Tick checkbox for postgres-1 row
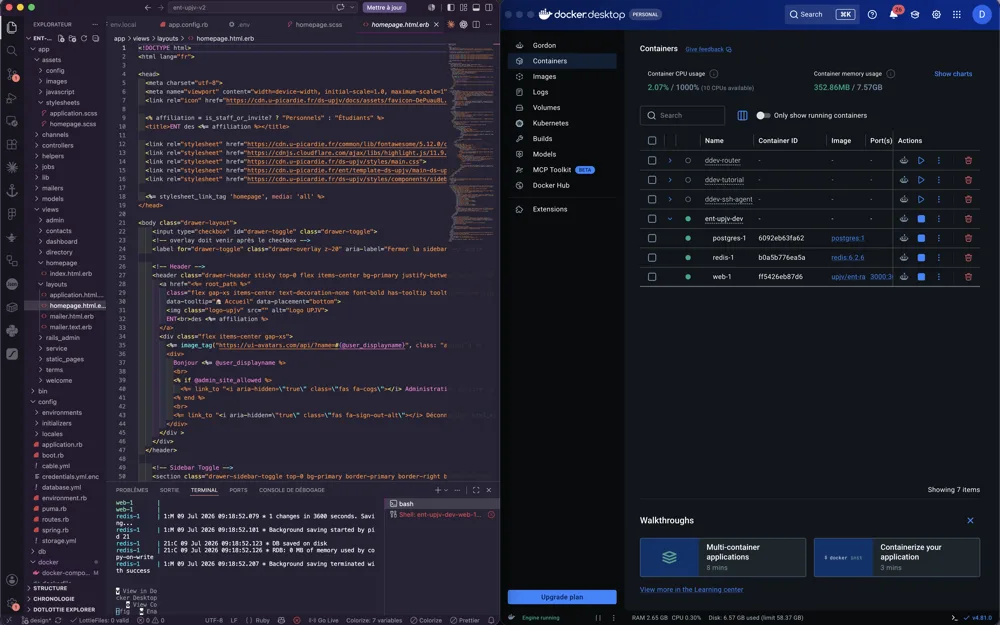 click(652, 238)
